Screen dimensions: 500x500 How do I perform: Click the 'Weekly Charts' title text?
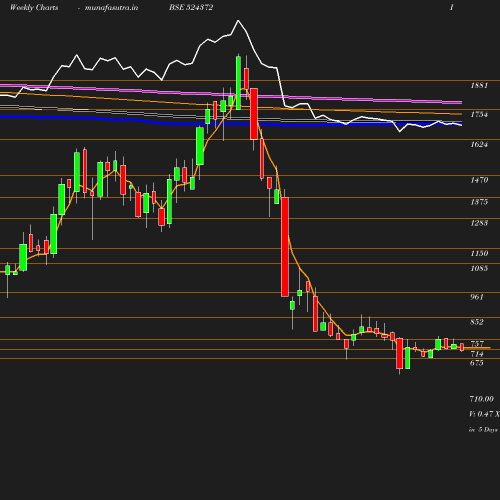click(34, 7)
